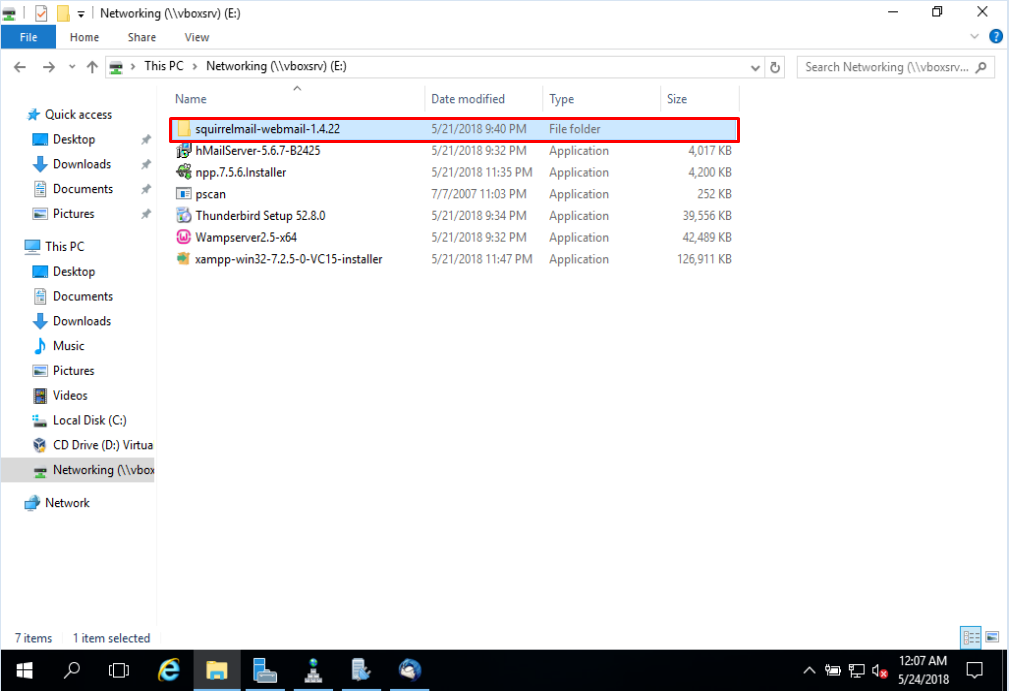Switch to large thumbnails view layout
Viewport: 1009px width, 691px height.
pos(992,638)
